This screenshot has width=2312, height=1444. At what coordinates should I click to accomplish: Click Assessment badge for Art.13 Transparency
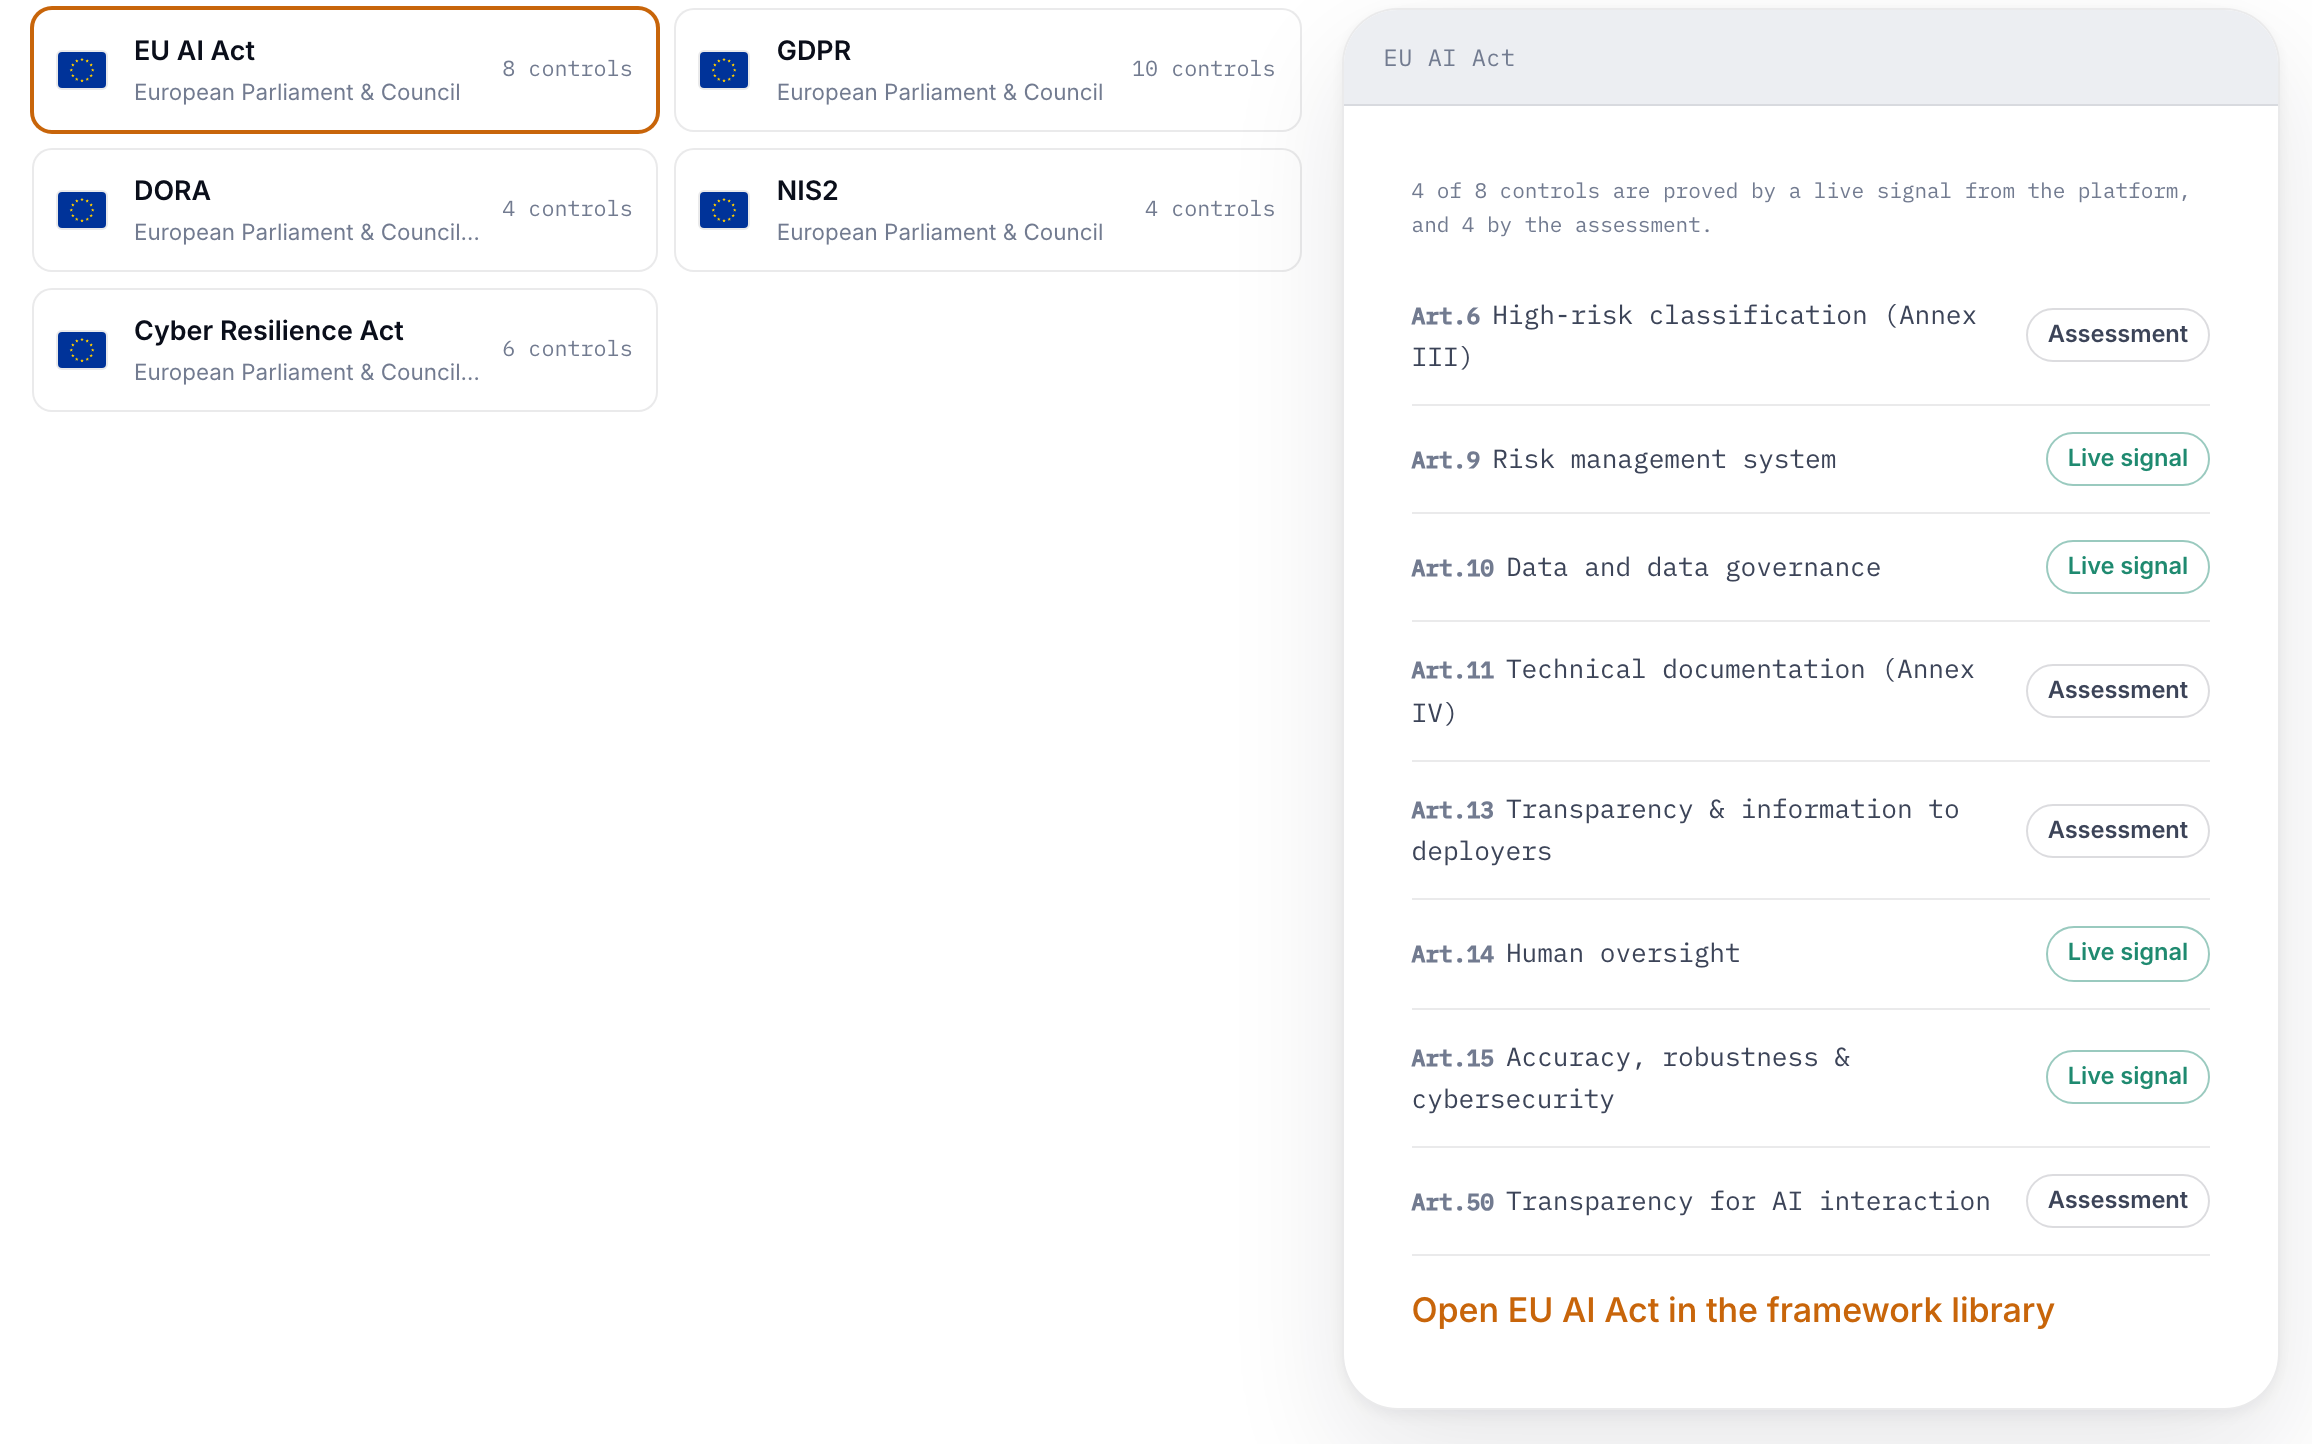(x=2117, y=830)
